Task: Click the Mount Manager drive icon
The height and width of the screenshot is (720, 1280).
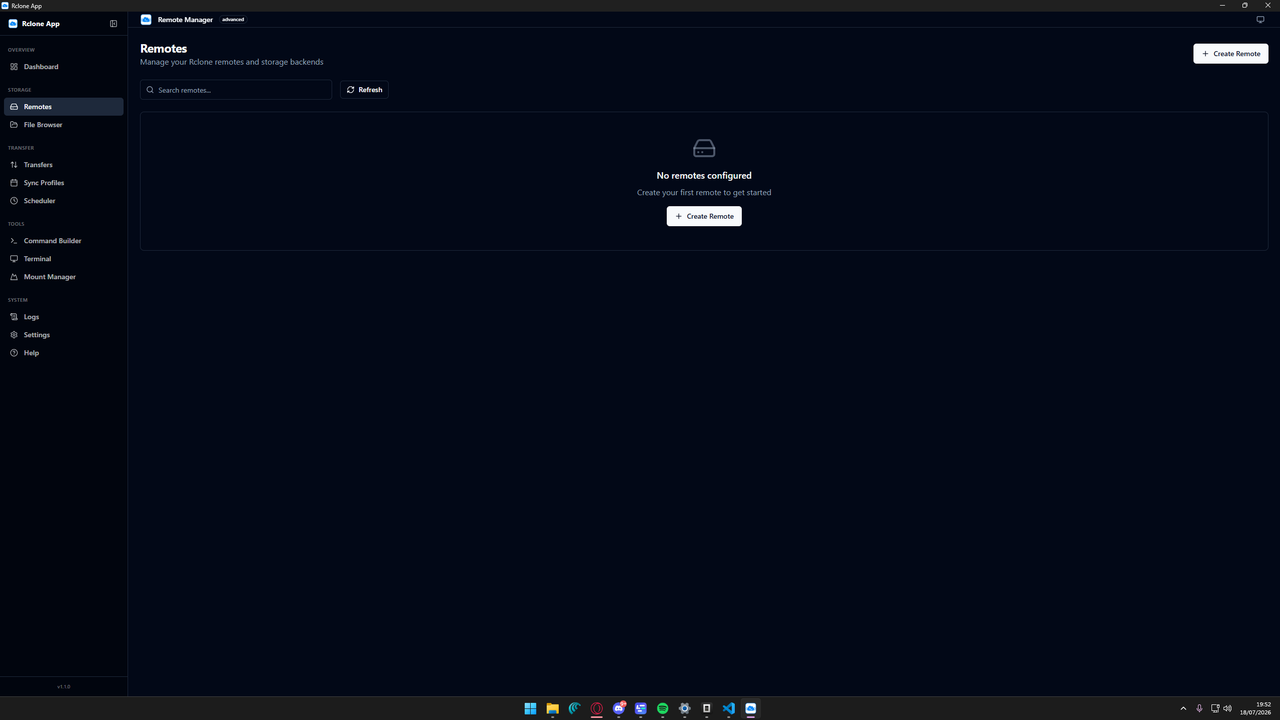Action: click(x=14, y=277)
